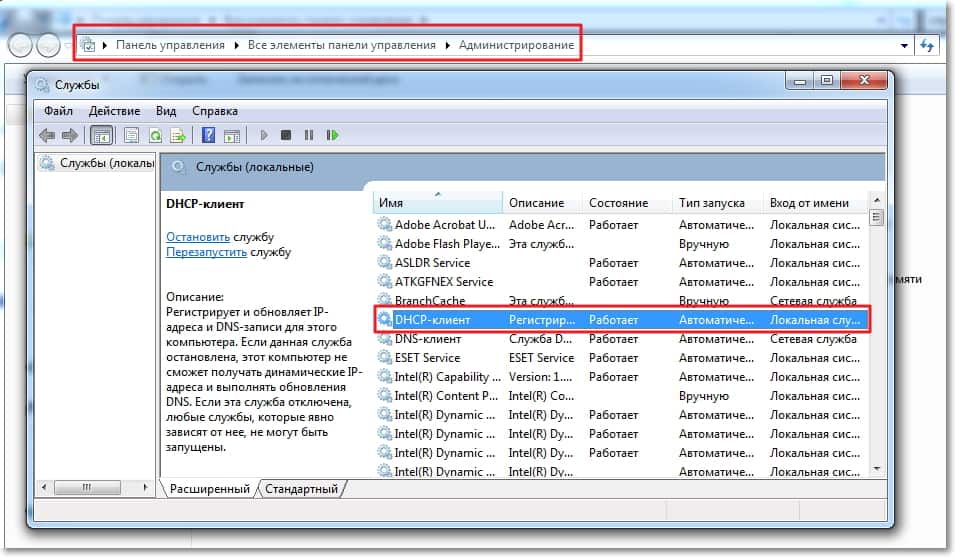Open the address bar history dropdown arrow
955x557 pixels.
coord(905,46)
